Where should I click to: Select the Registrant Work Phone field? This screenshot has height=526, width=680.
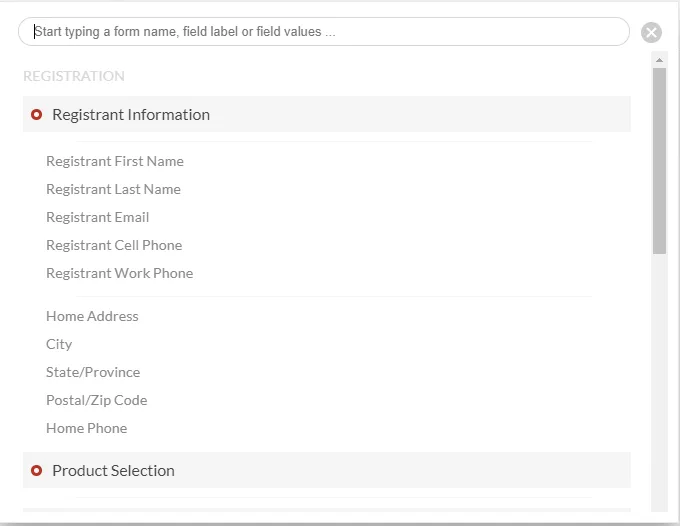click(x=120, y=273)
